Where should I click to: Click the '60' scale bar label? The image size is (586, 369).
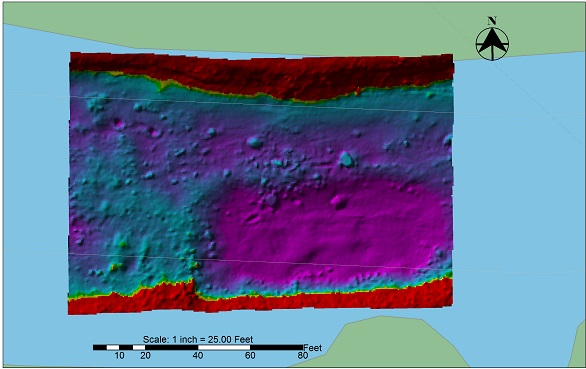[x=250, y=356]
